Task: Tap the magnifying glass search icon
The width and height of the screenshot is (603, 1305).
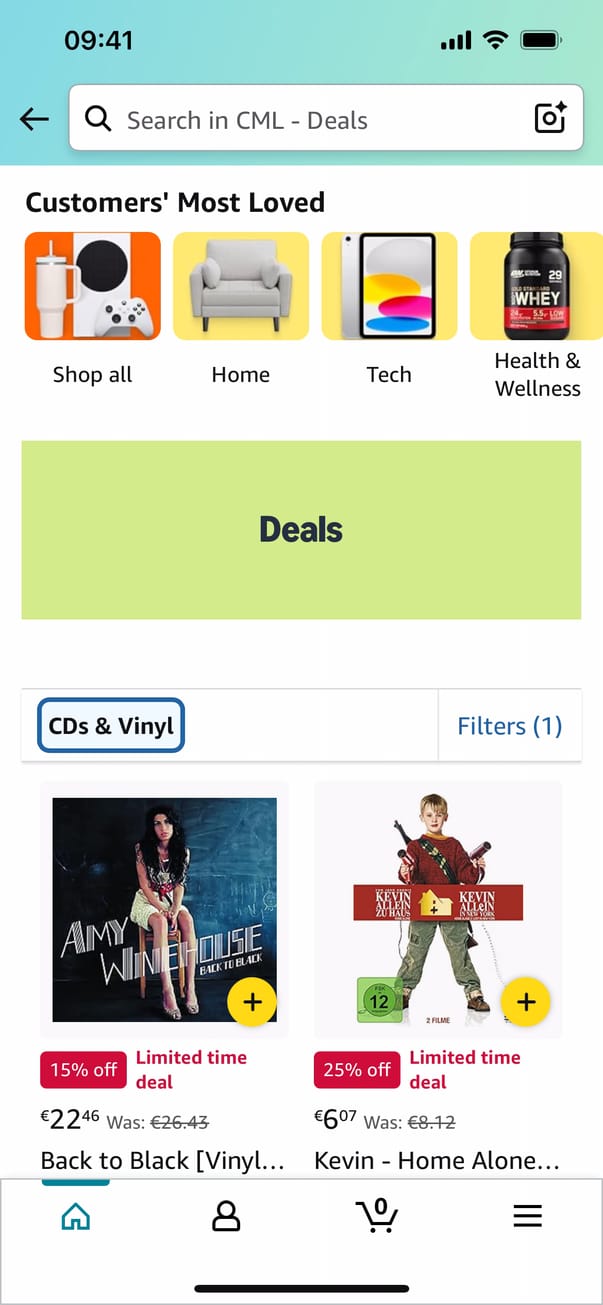Action: pos(98,119)
